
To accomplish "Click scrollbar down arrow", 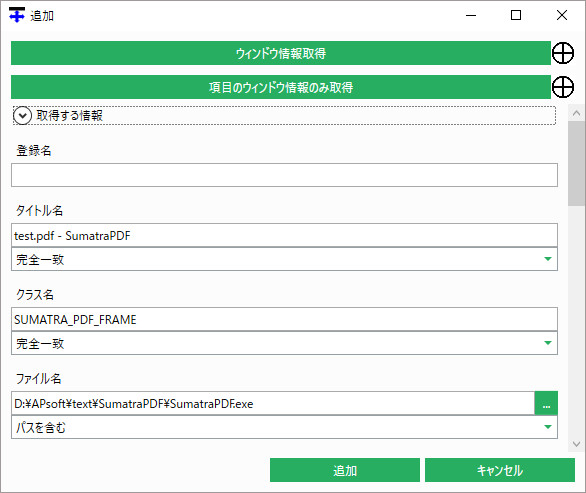I will [x=576, y=444].
